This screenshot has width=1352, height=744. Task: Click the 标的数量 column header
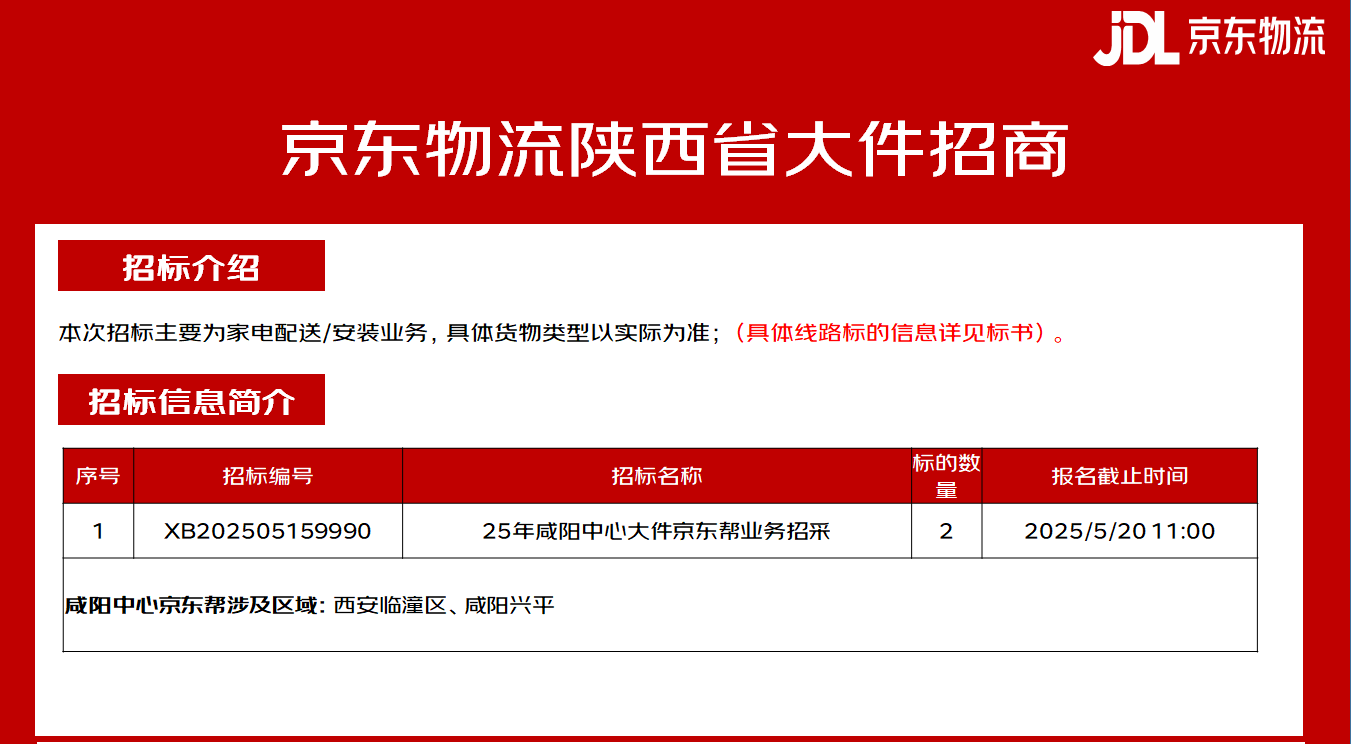(x=946, y=476)
